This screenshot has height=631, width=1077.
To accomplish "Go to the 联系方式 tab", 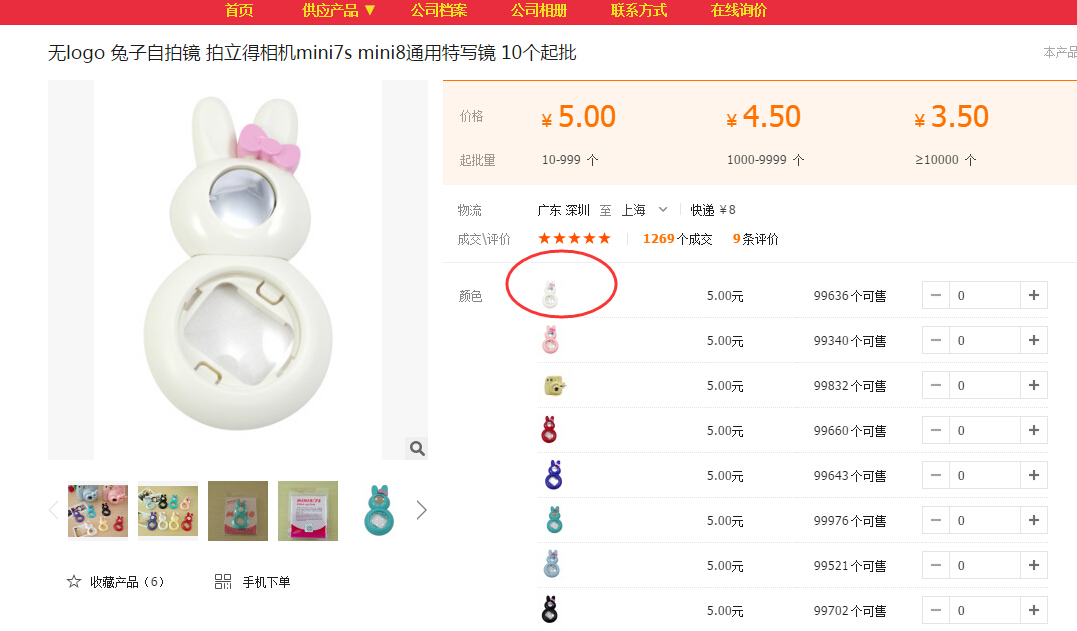I will 639,10.
